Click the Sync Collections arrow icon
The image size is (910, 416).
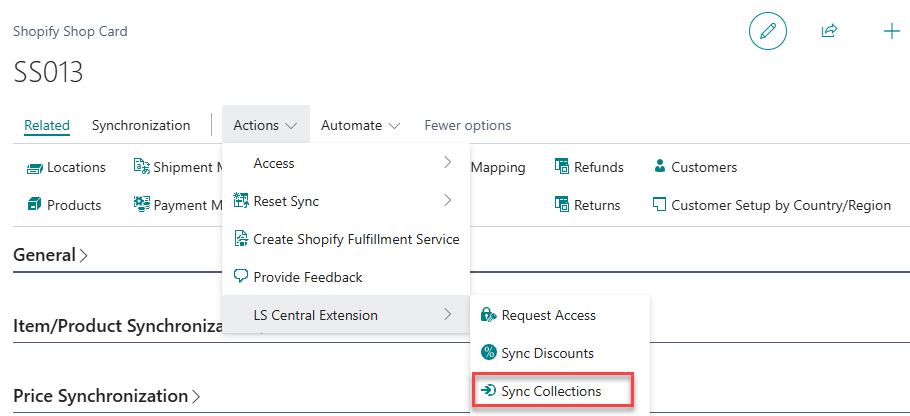(489, 391)
